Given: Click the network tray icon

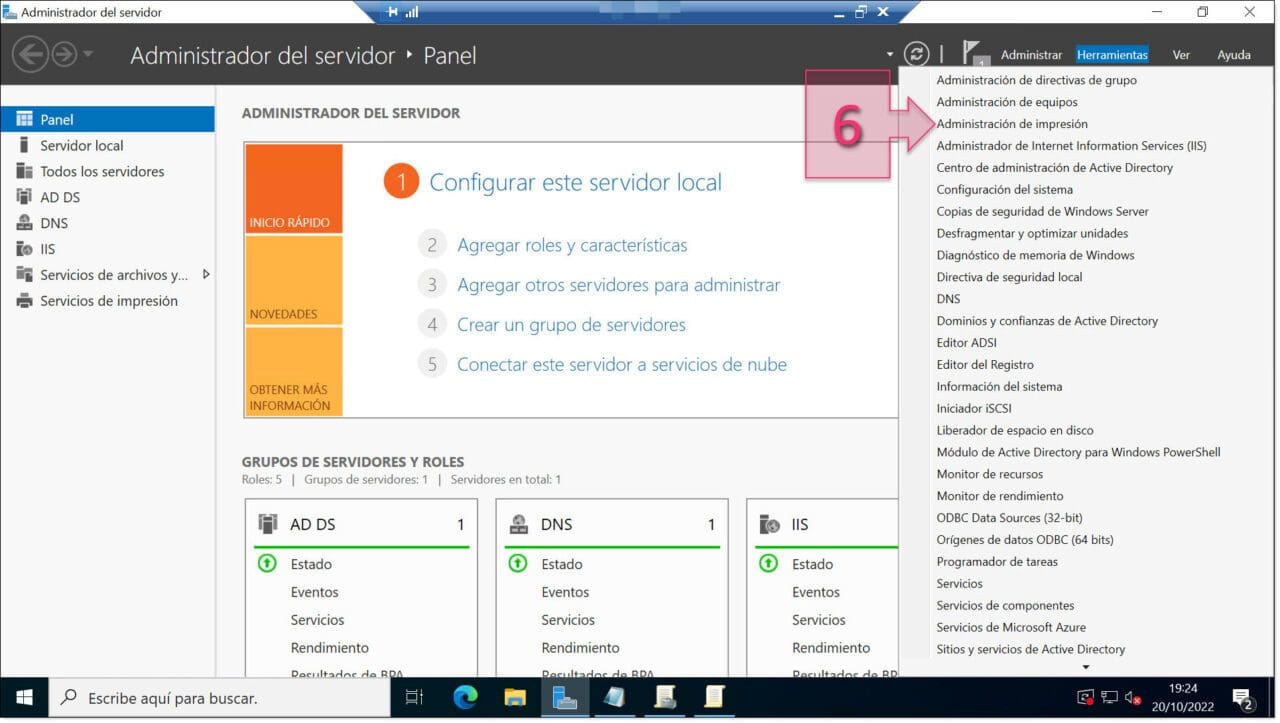Looking at the screenshot, I should point(1109,698).
